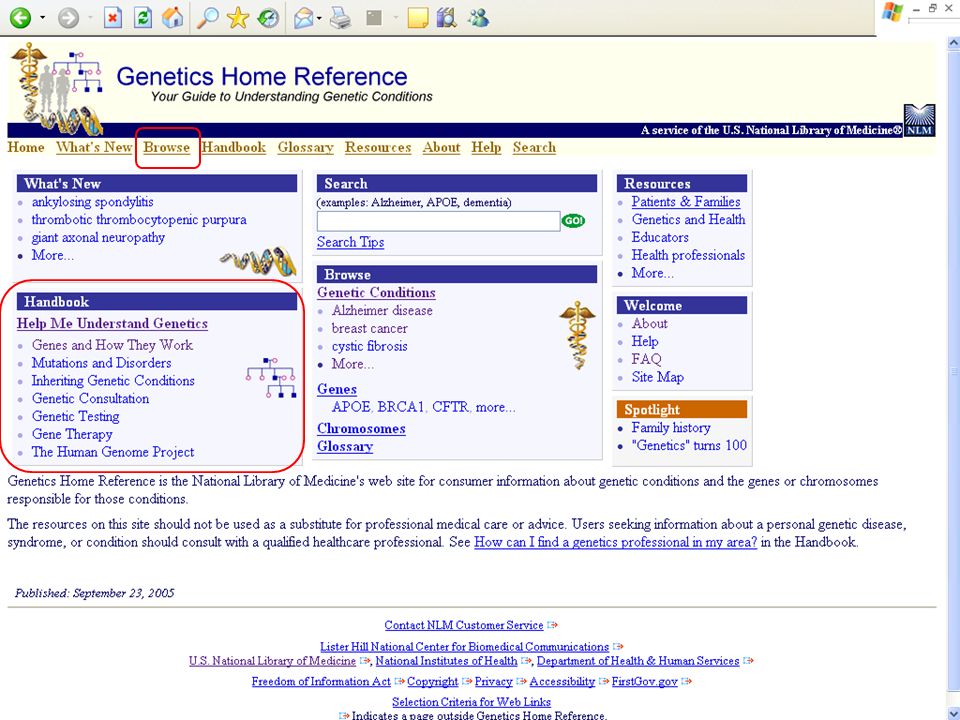Click the Research books toolbar icon
This screenshot has height=720, width=960.
pyautogui.click(x=447, y=18)
